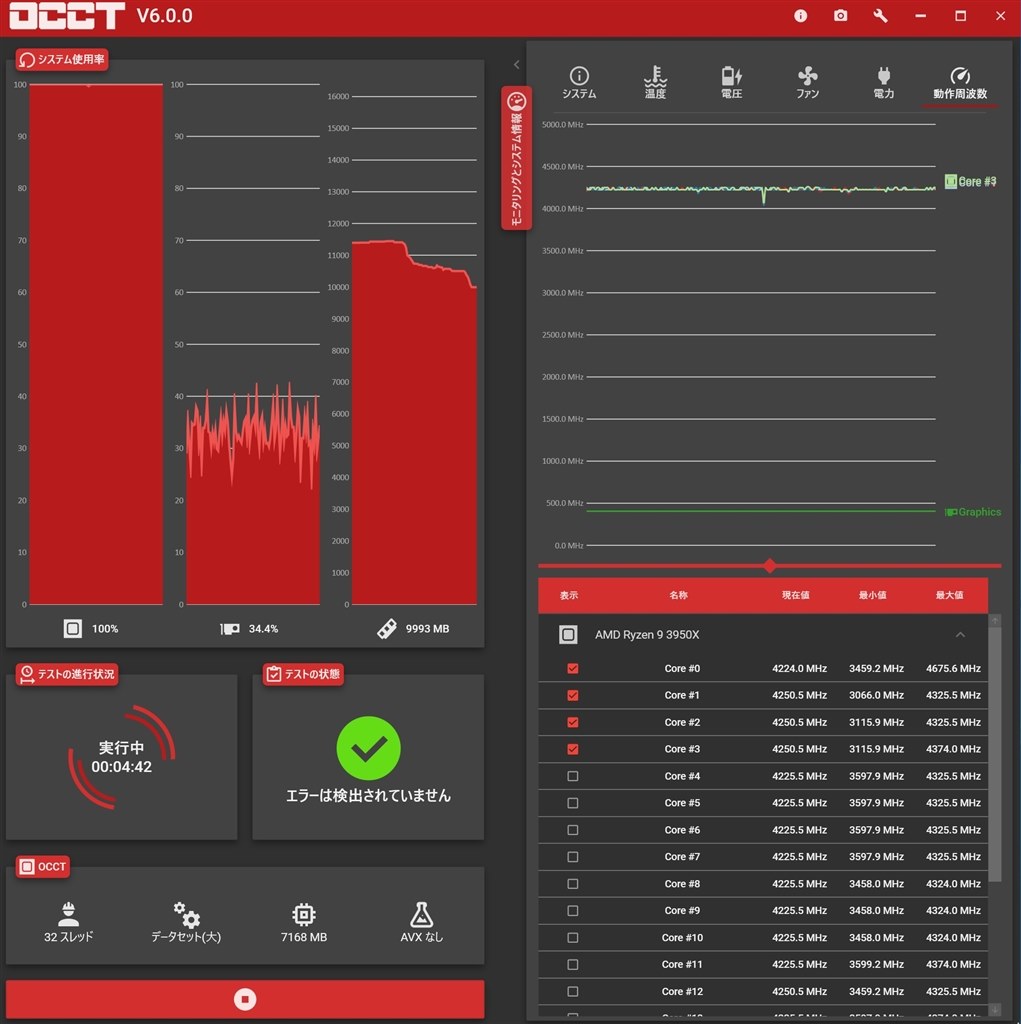
Task: Sort by the 名称 column header
Action: pos(678,595)
